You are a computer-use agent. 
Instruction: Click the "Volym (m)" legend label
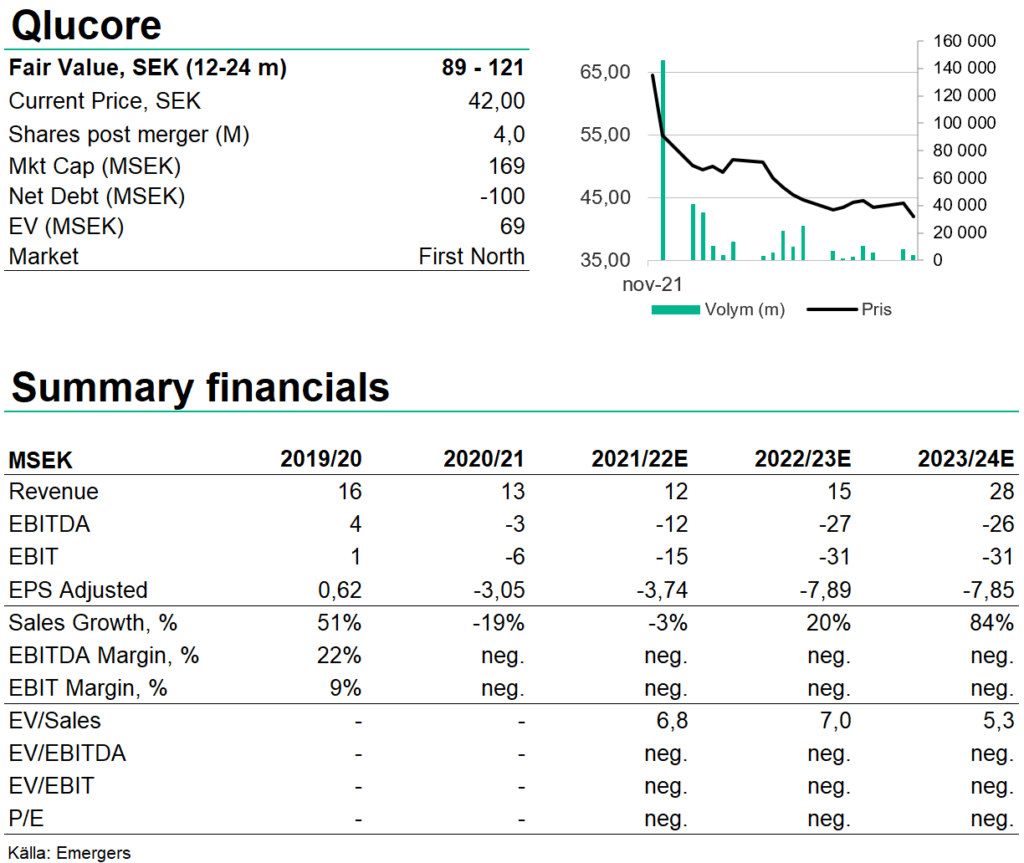click(x=744, y=310)
